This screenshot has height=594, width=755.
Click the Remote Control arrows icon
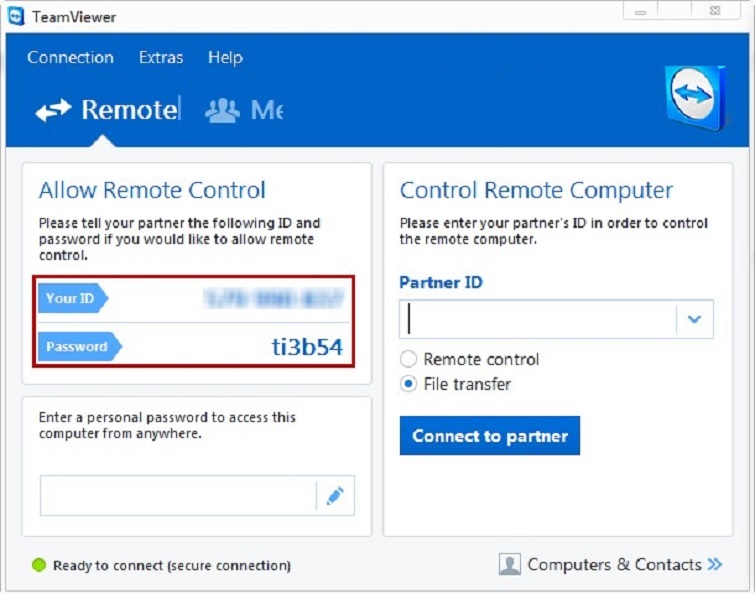click(53, 110)
